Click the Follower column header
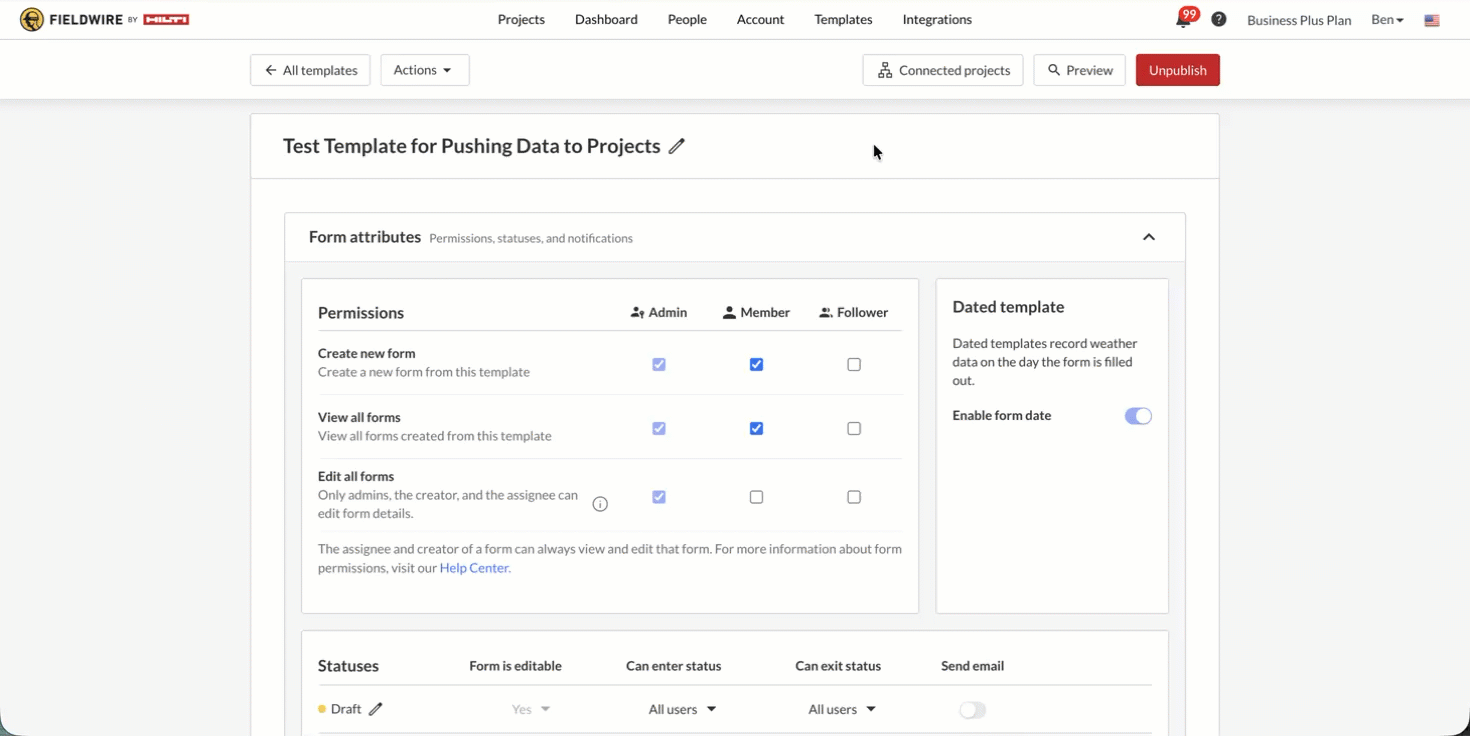This screenshot has width=1470, height=736. [853, 313]
